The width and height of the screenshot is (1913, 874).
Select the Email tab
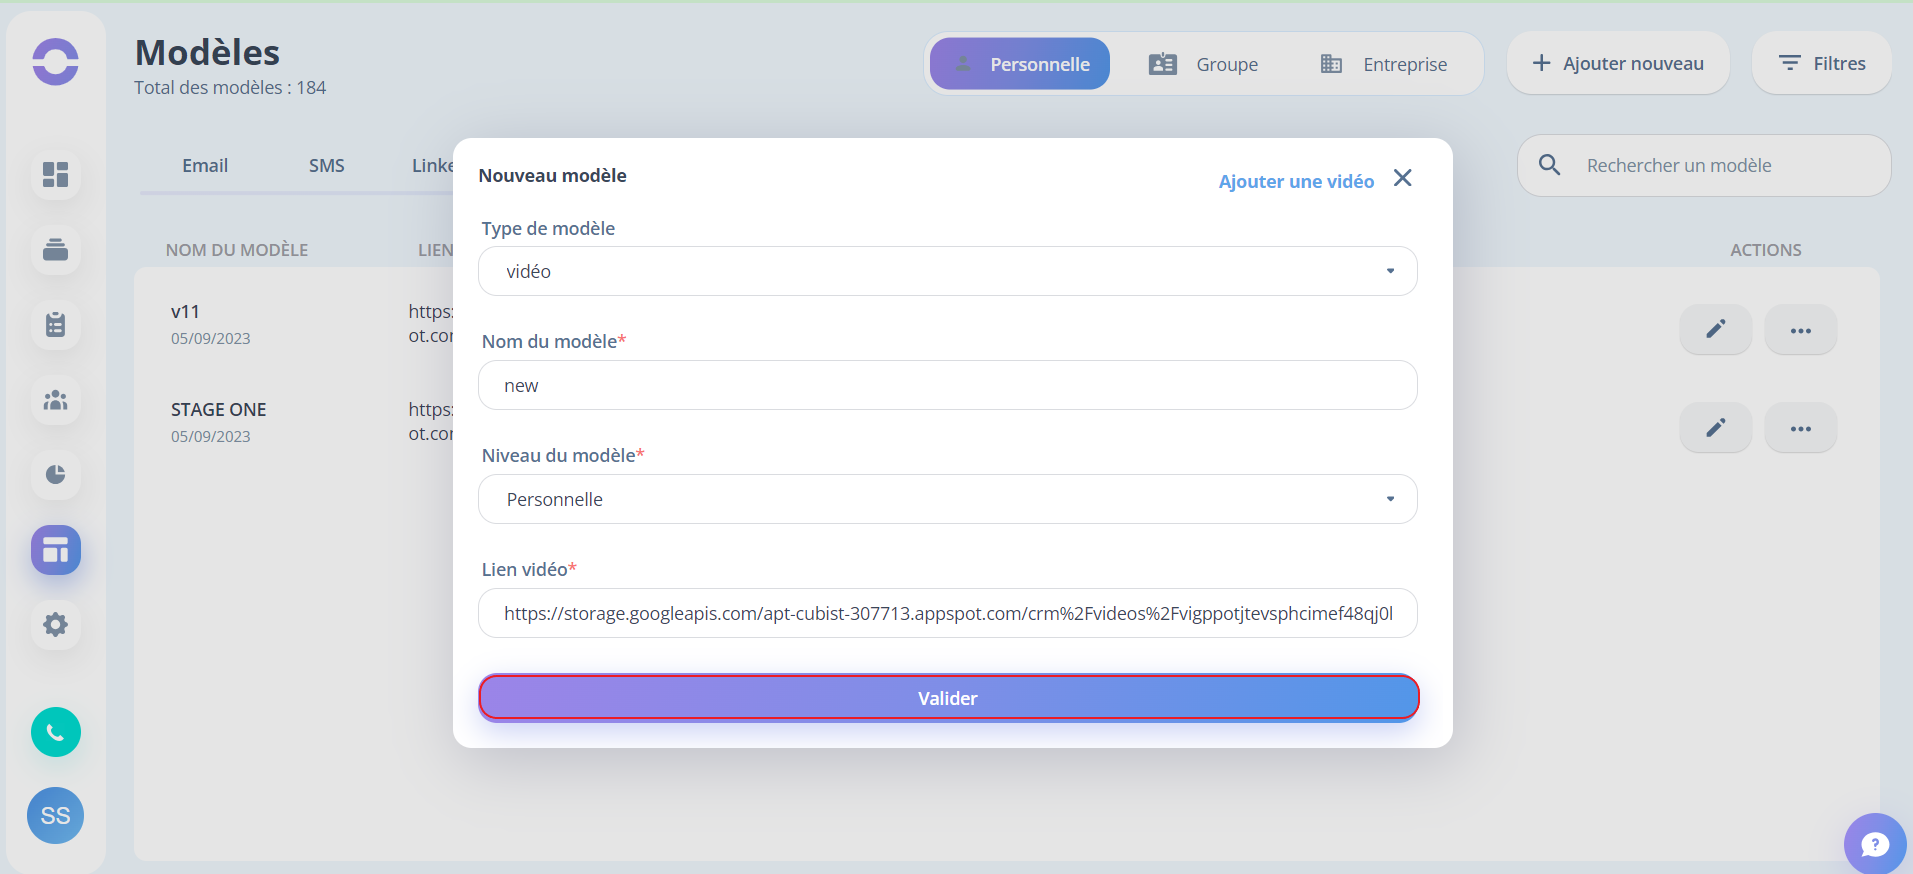pos(205,166)
